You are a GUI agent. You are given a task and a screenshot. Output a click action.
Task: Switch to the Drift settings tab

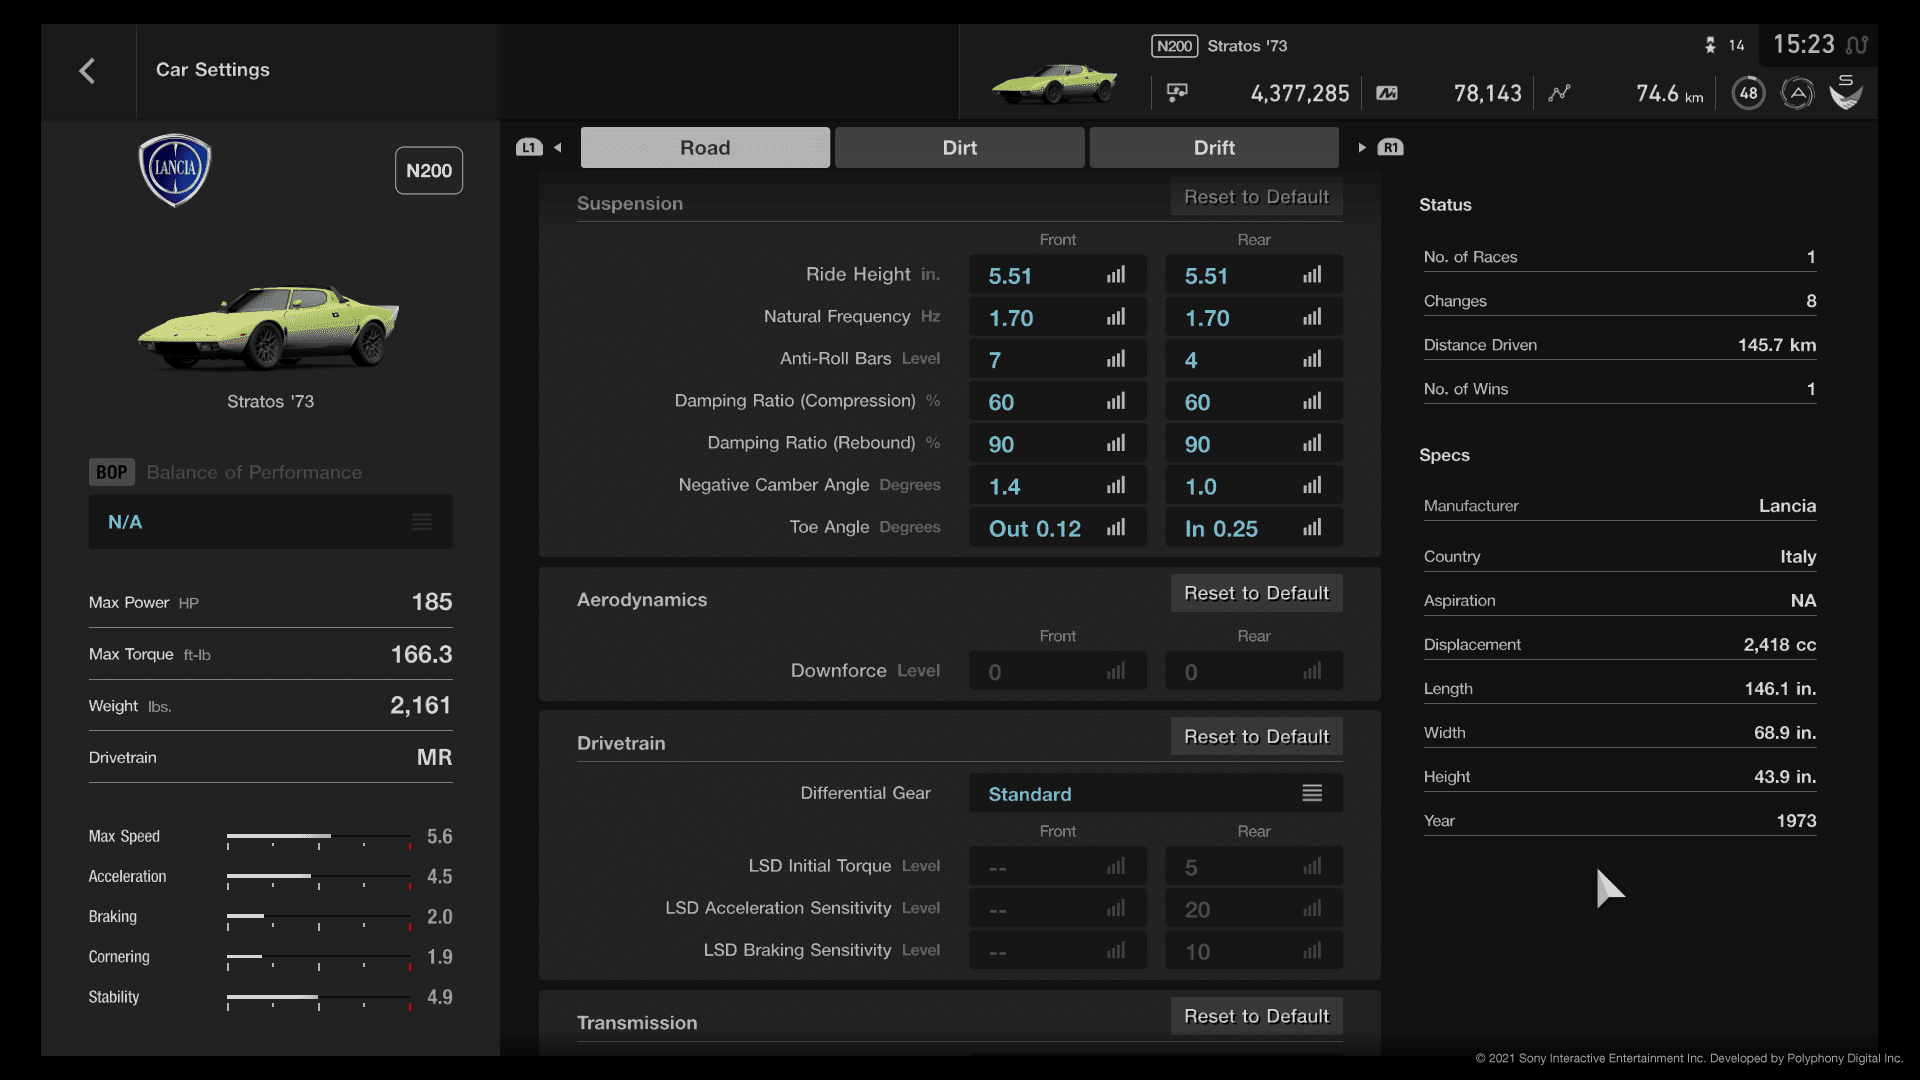click(x=1214, y=148)
